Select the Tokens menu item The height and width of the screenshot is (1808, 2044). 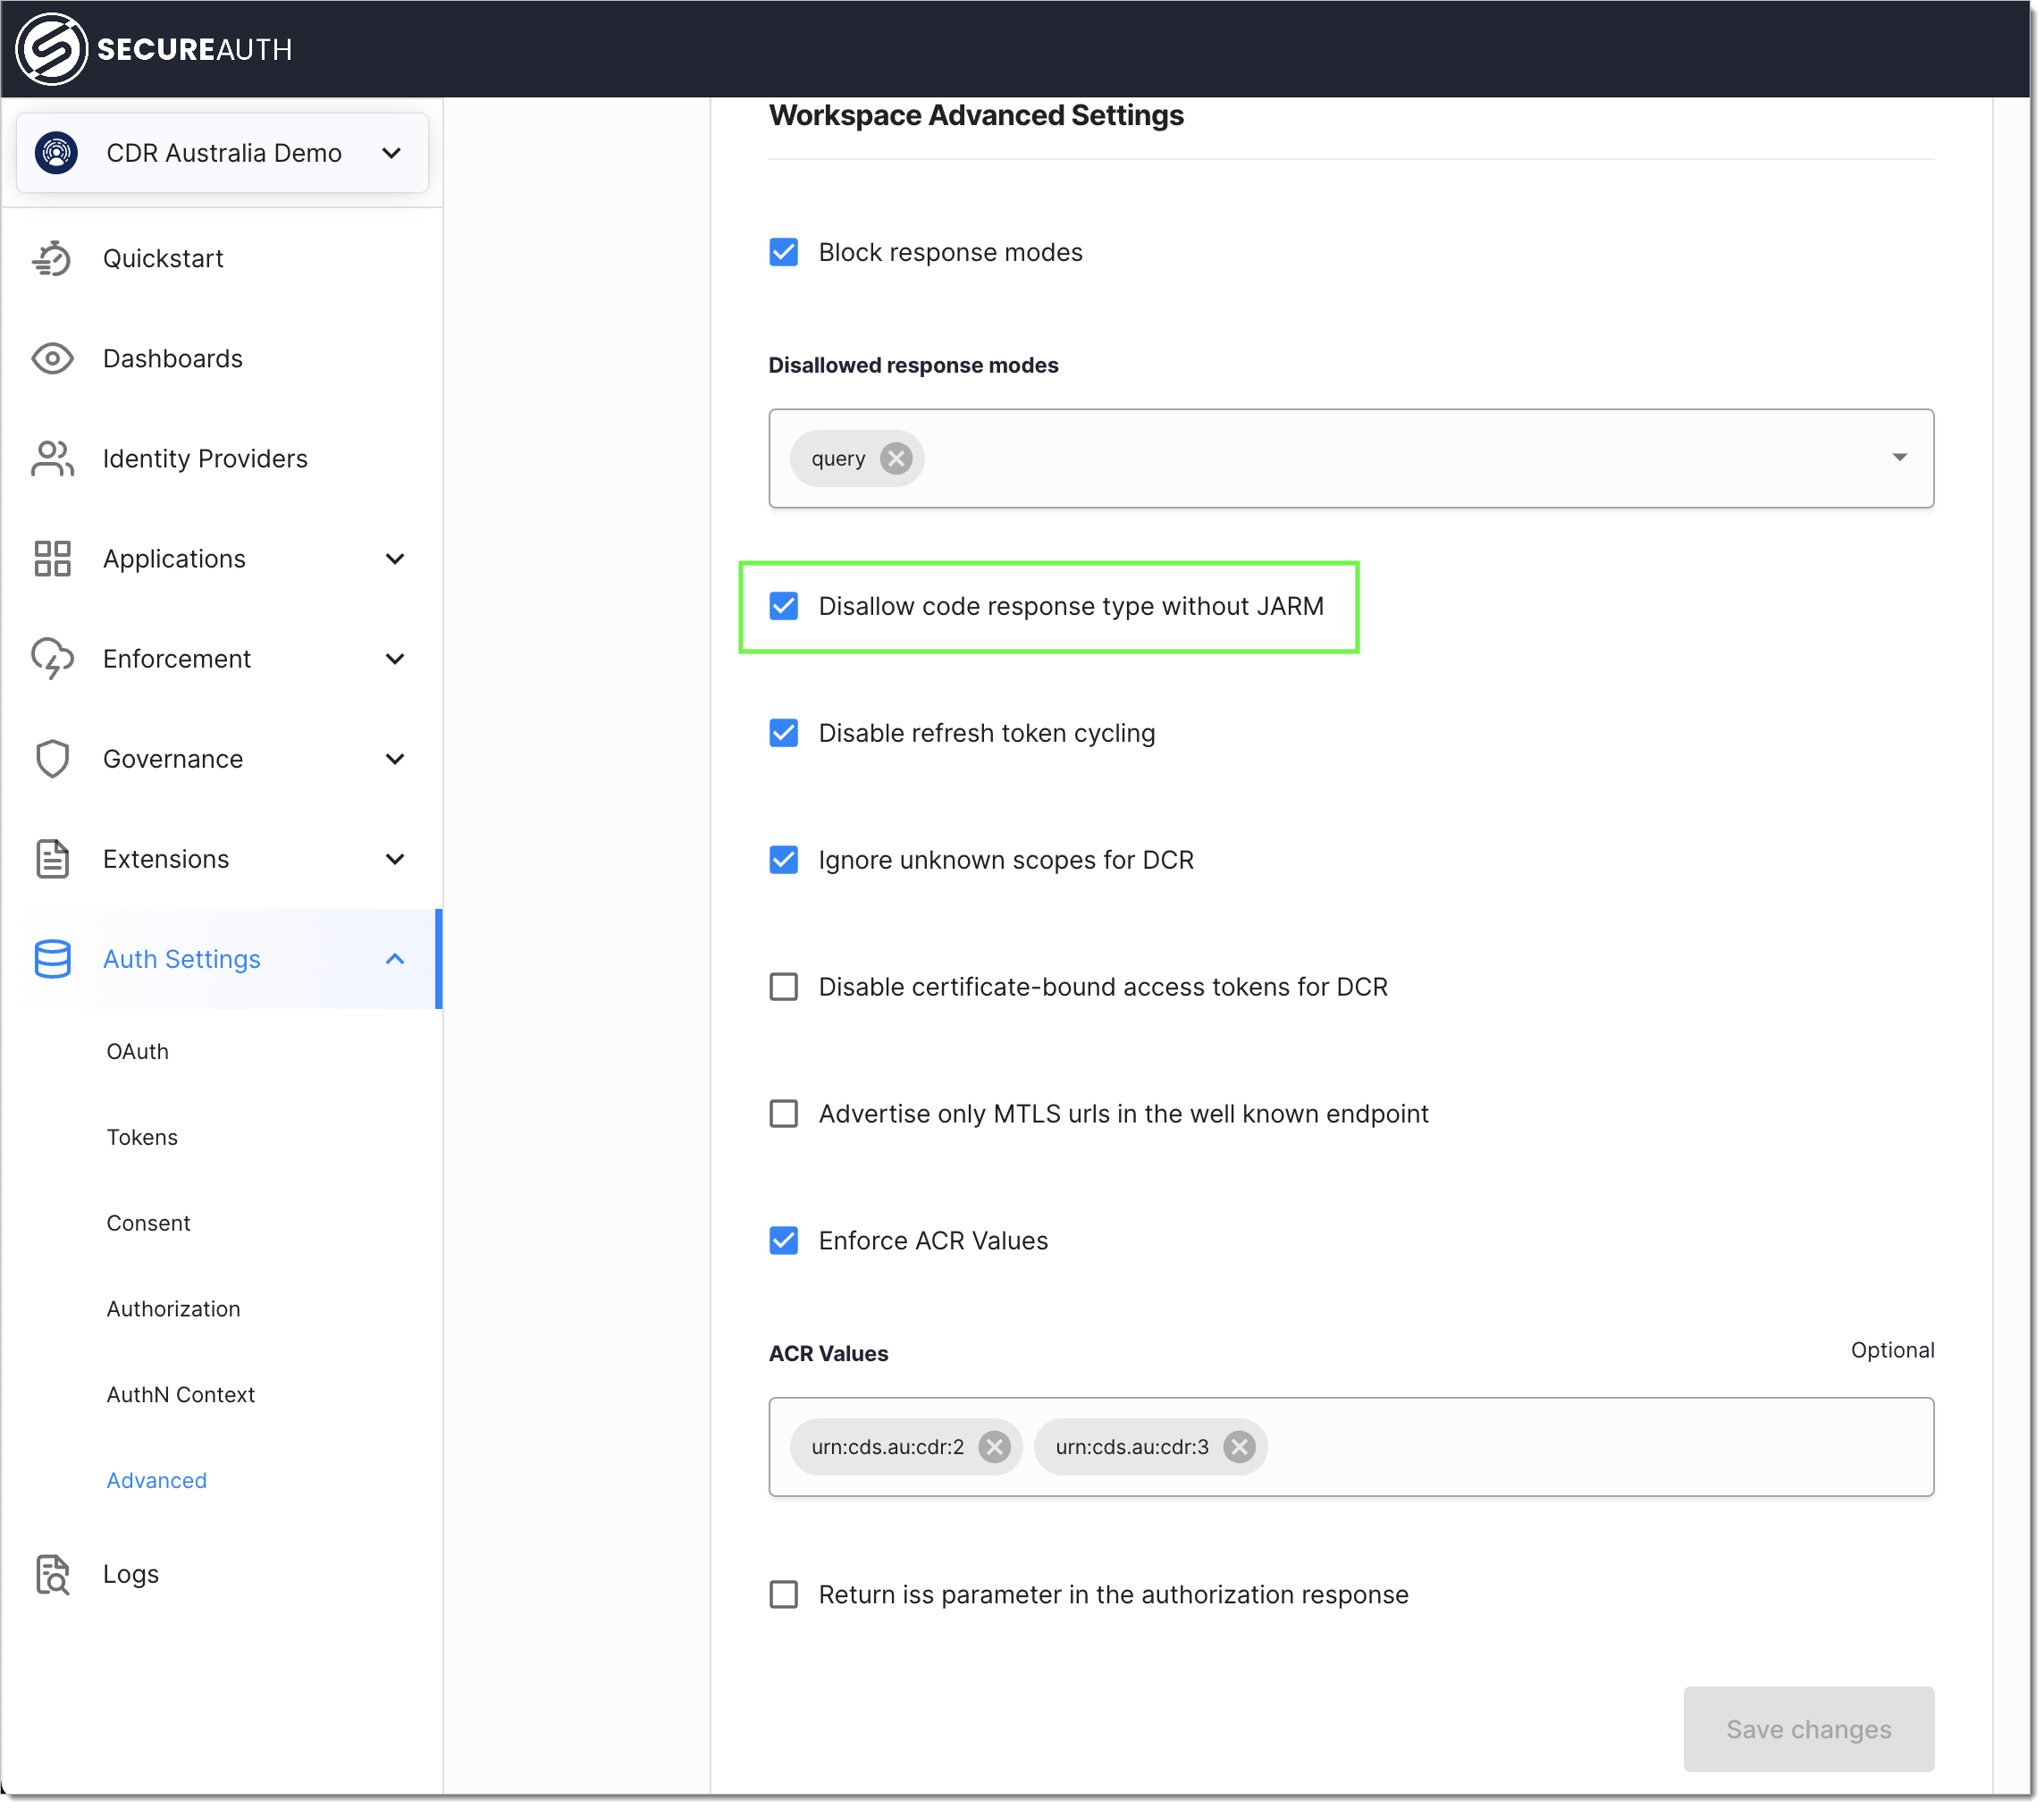click(145, 1136)
